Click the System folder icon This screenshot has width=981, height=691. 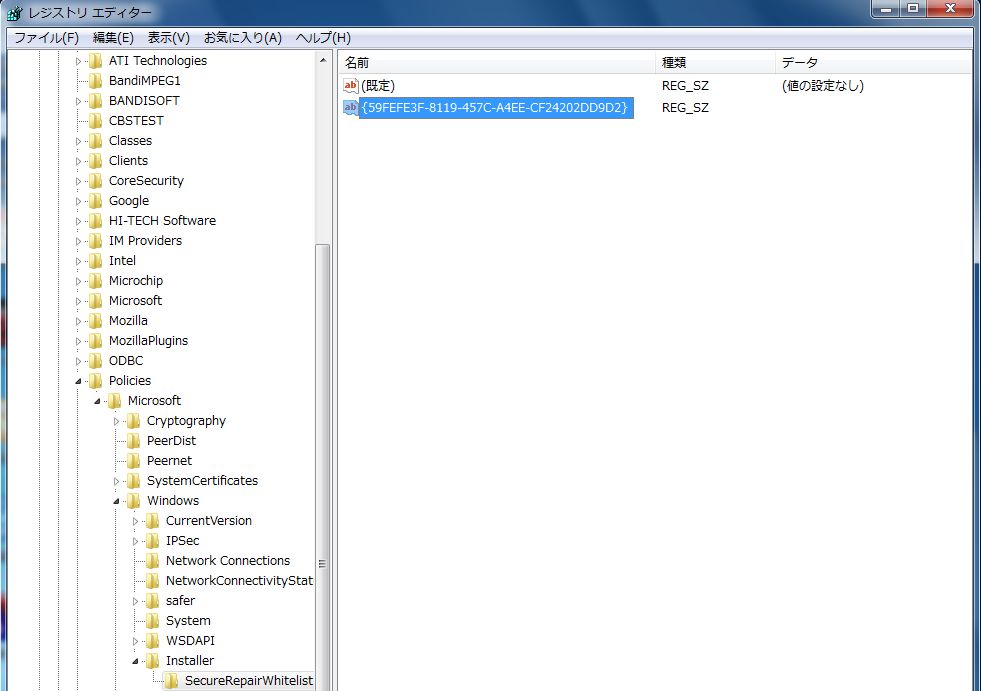click(153, 621)
